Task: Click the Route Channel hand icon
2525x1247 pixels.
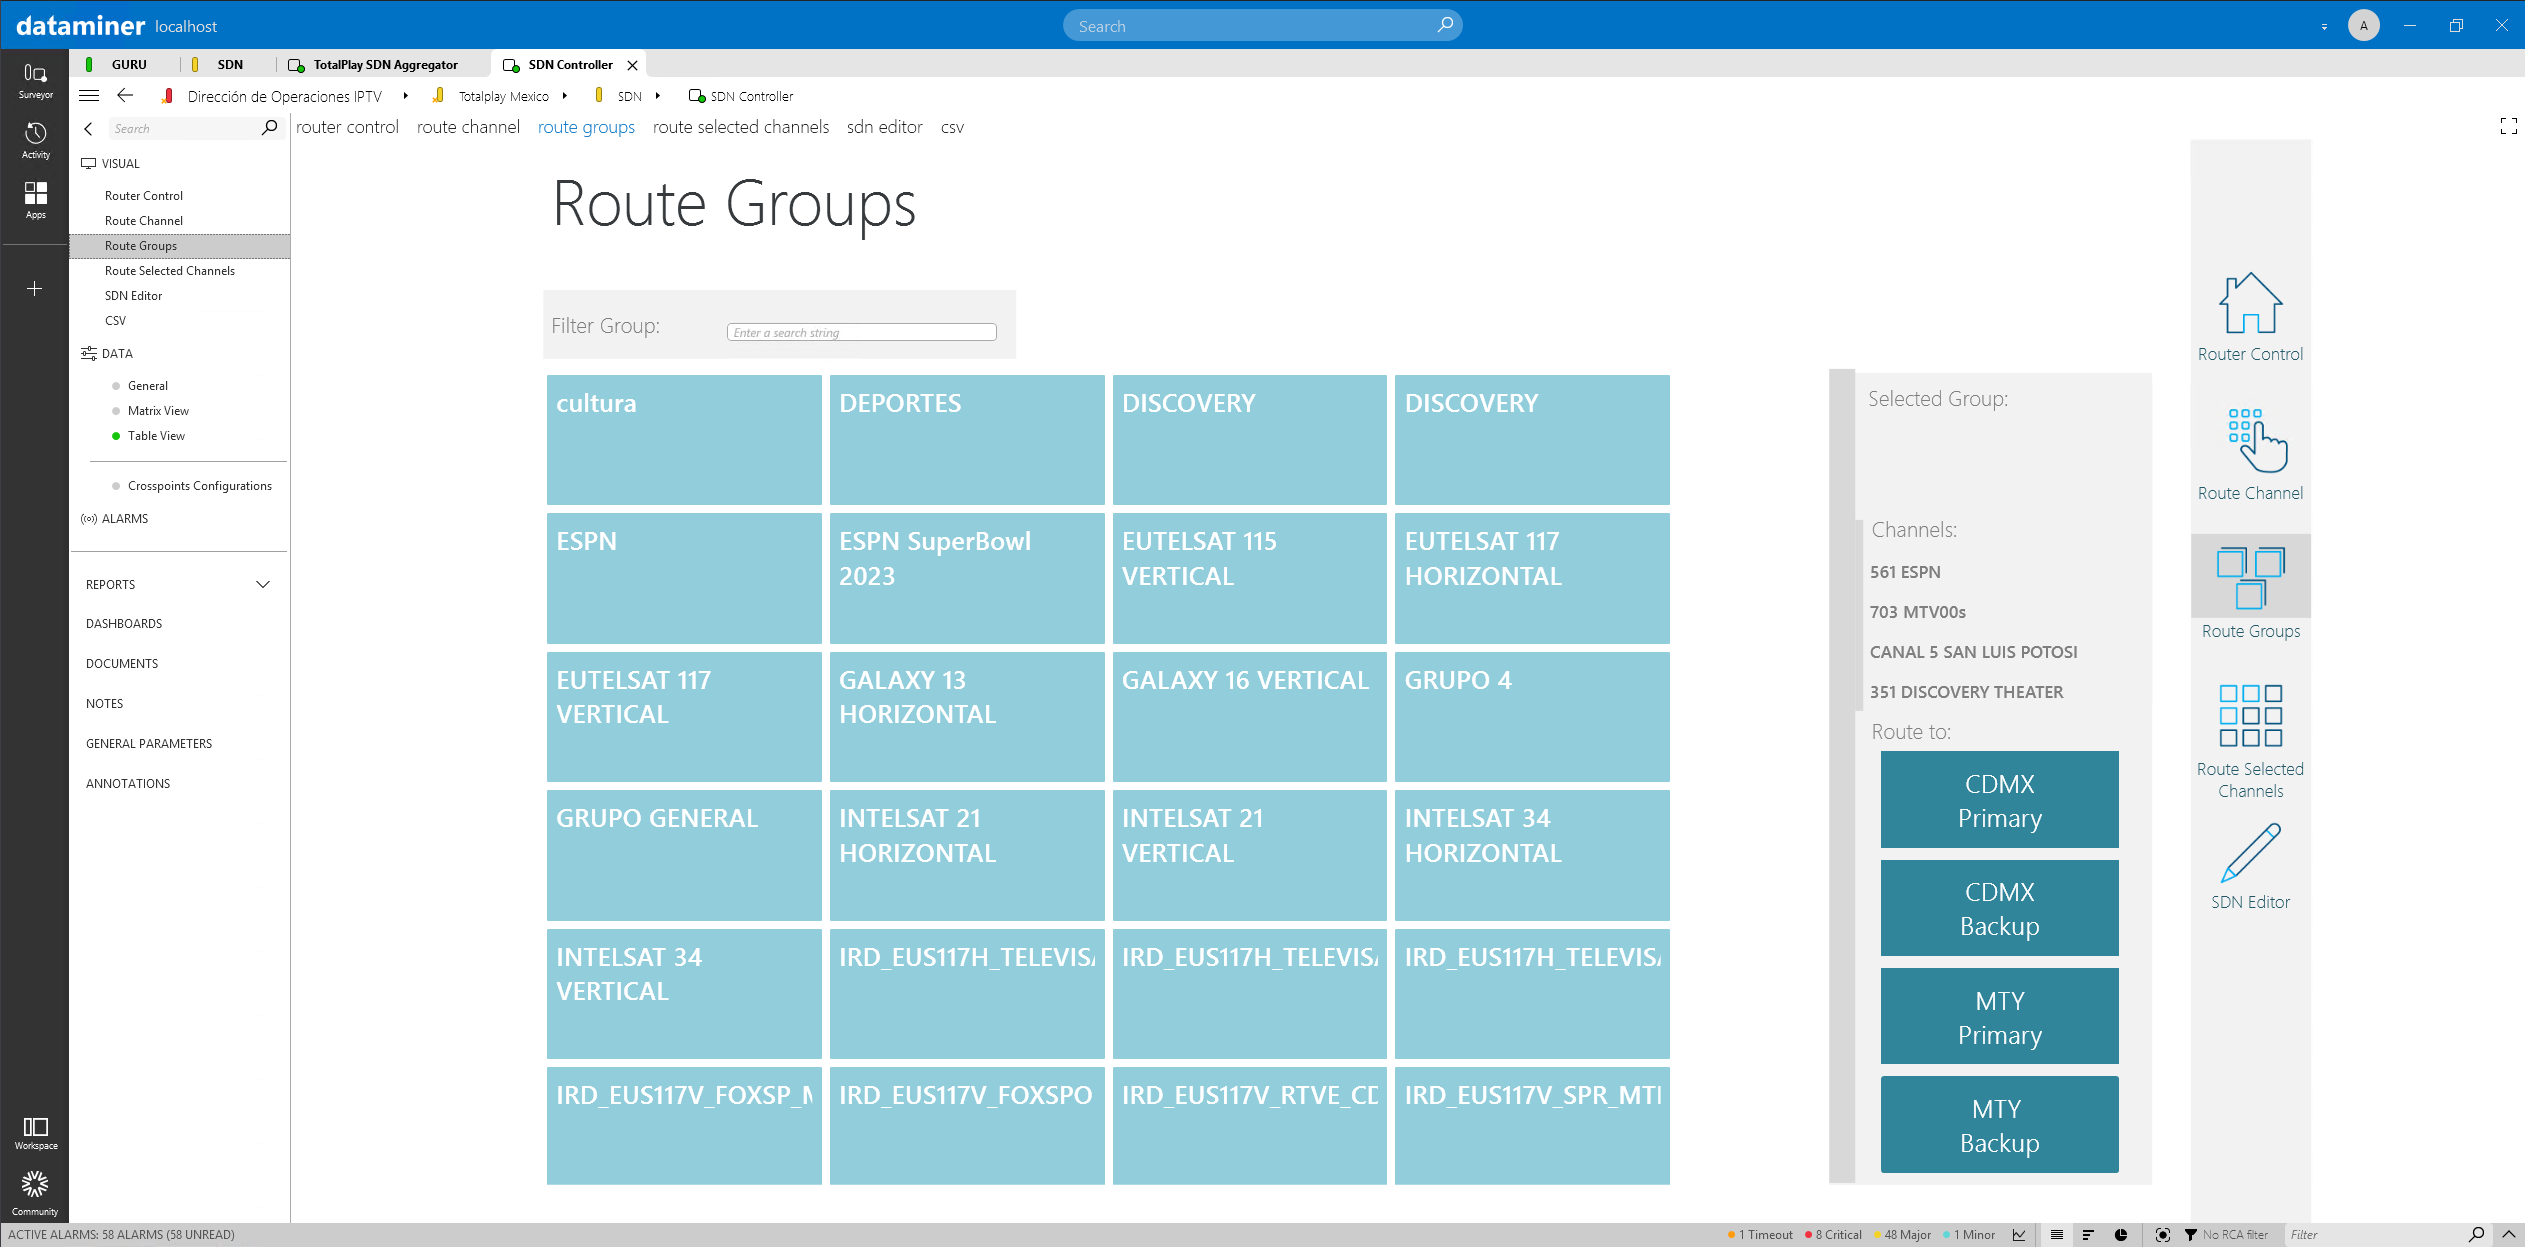Action: 2257,440
